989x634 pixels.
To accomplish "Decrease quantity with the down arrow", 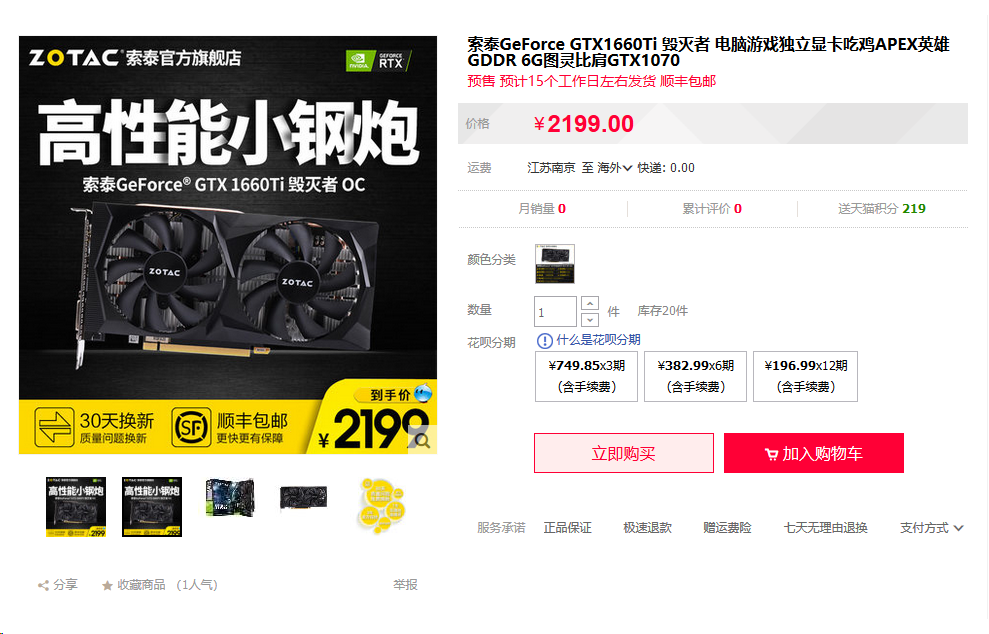I will [590, 320].
